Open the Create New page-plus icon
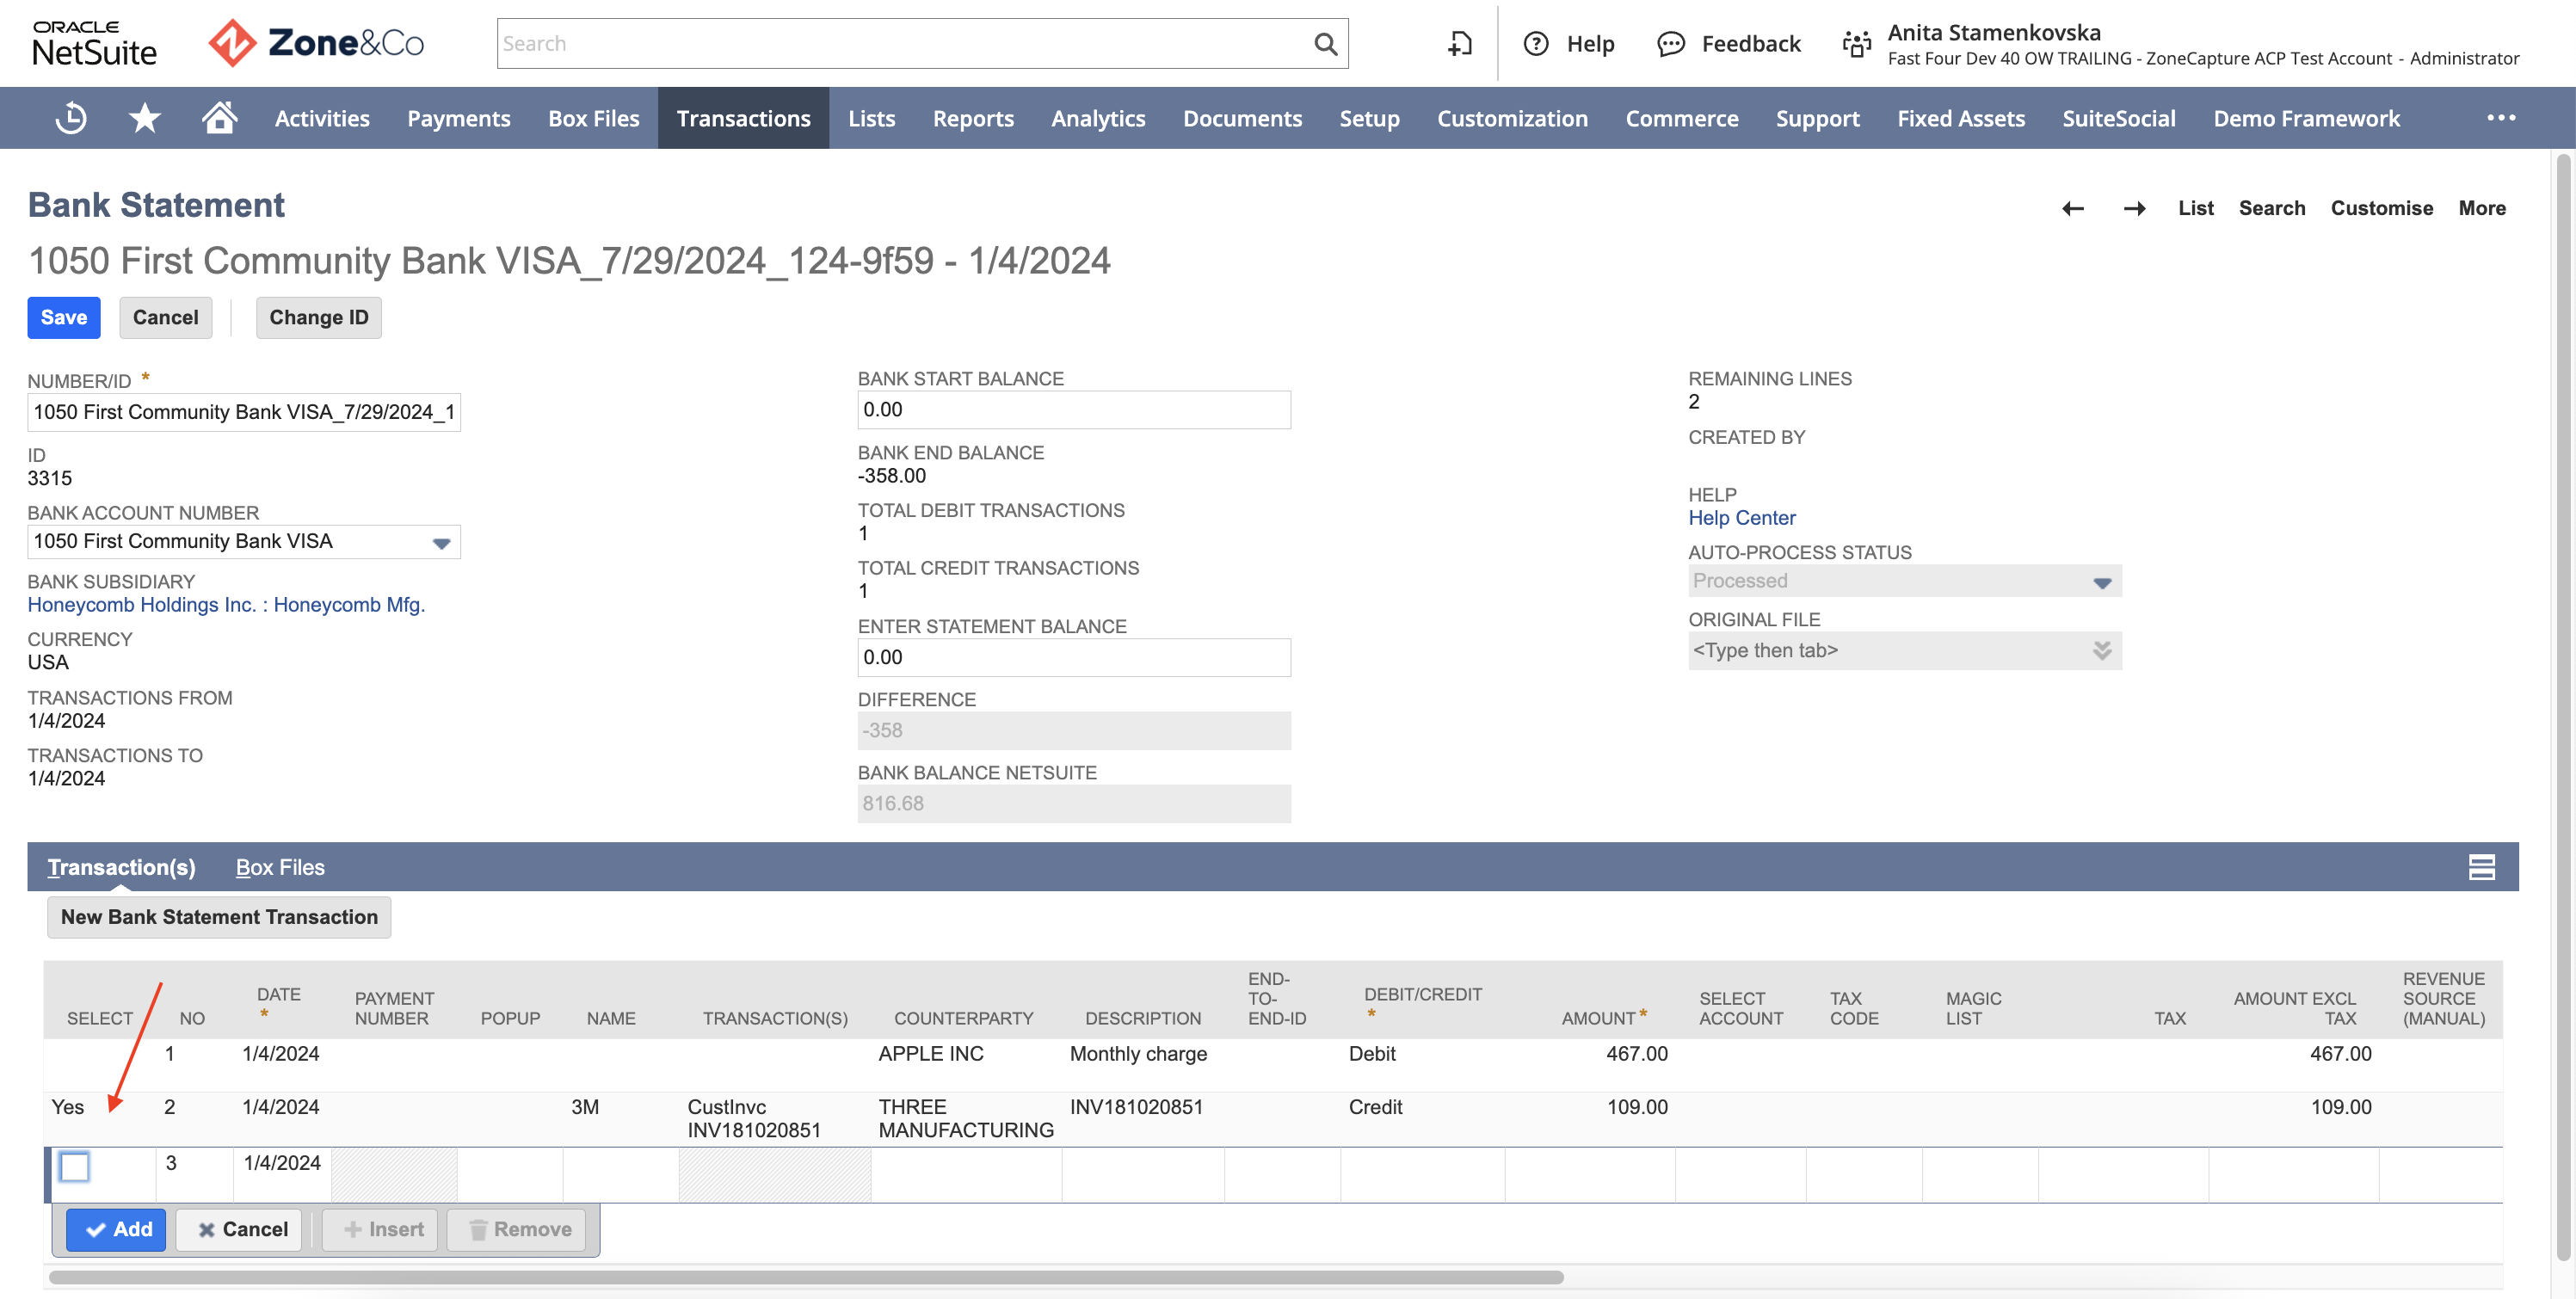 tap(1460, 44)
